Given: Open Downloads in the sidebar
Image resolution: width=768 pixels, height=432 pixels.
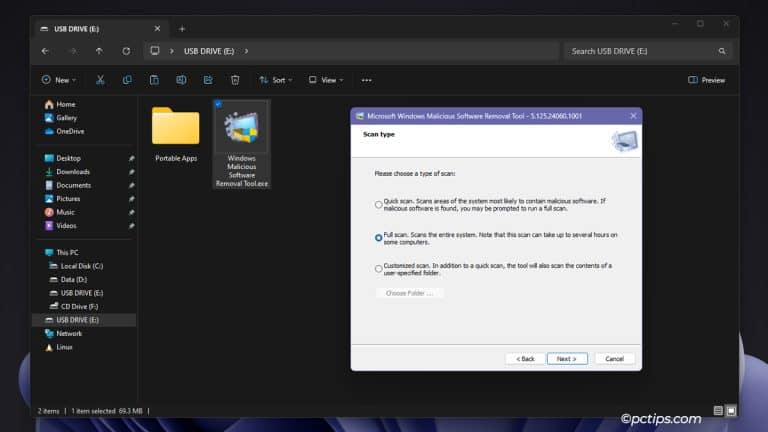Looking at the screenshot, I should click(x=73, y=172).
